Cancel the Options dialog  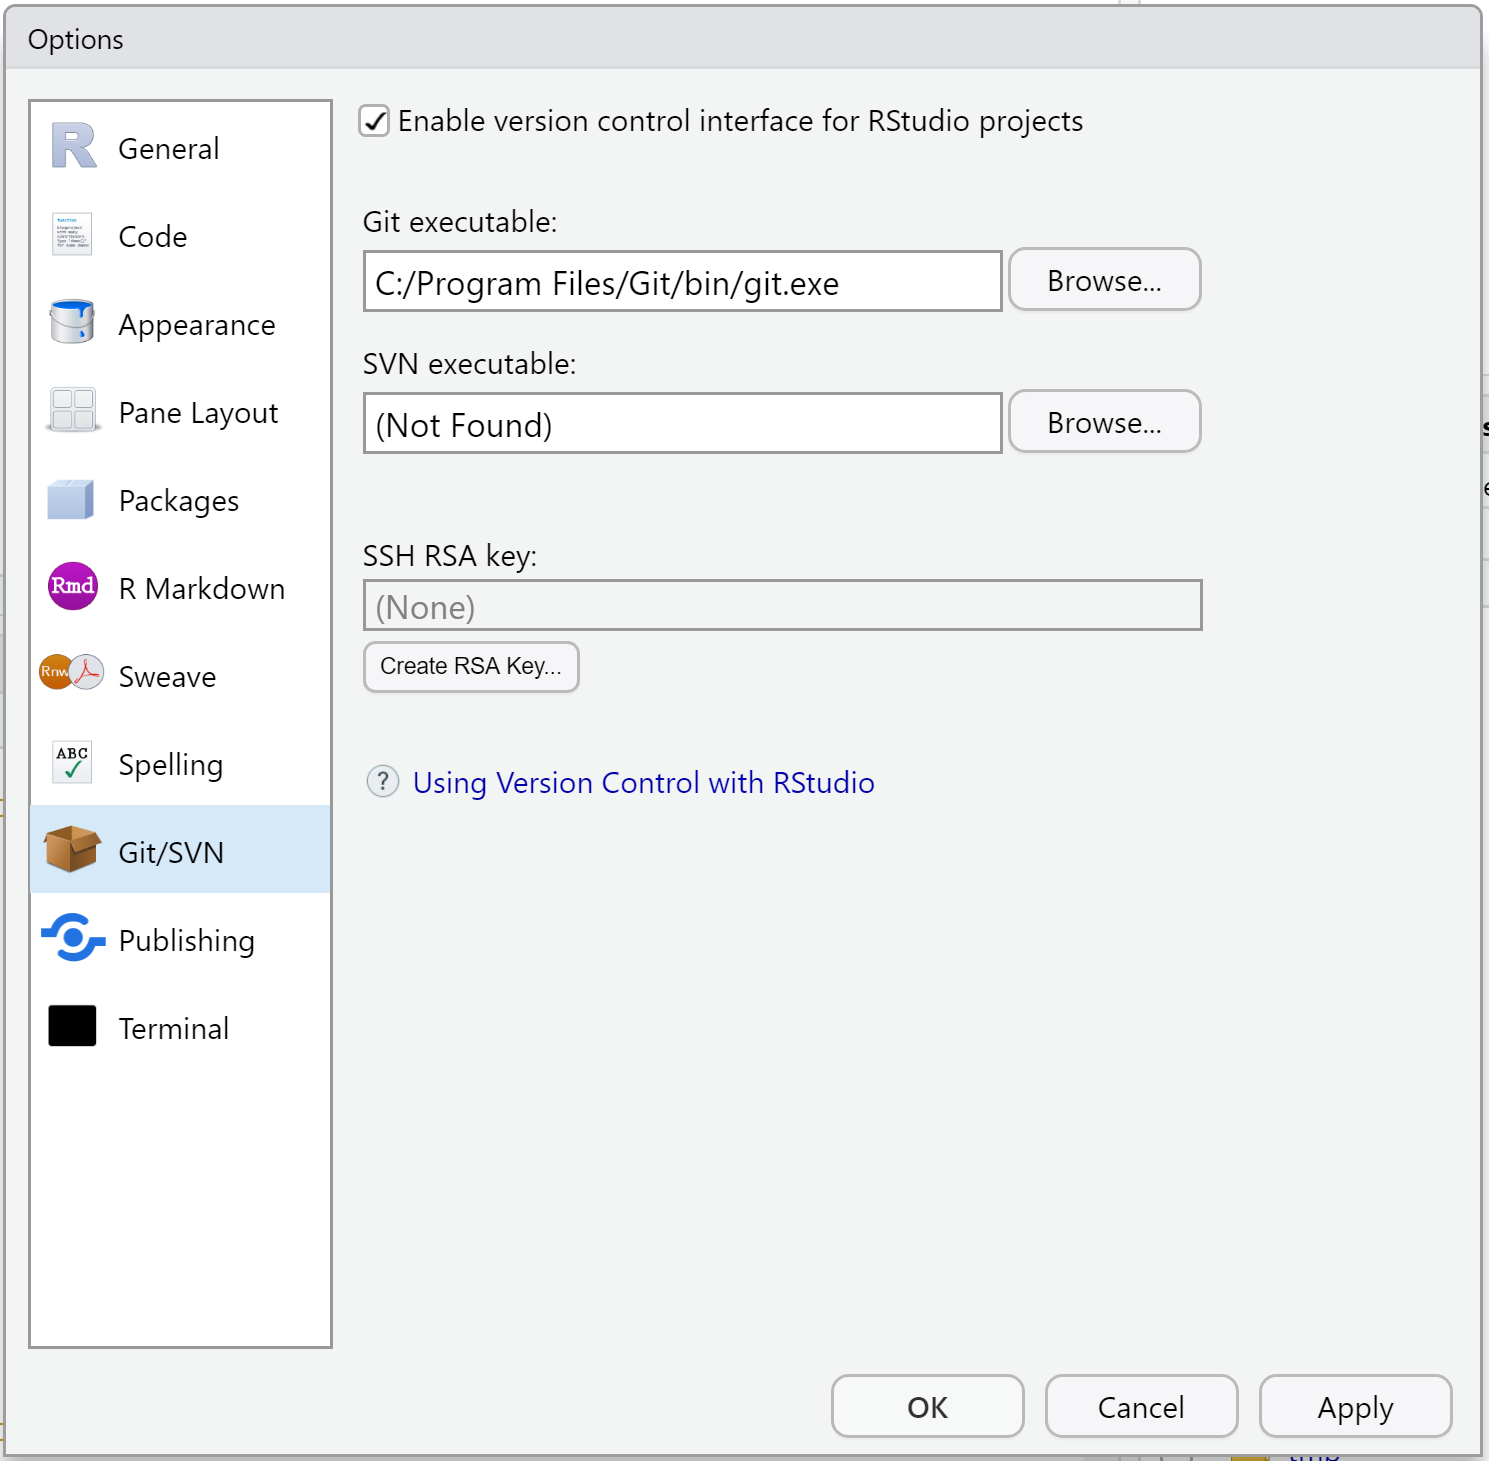[x=1140, y=1406]
